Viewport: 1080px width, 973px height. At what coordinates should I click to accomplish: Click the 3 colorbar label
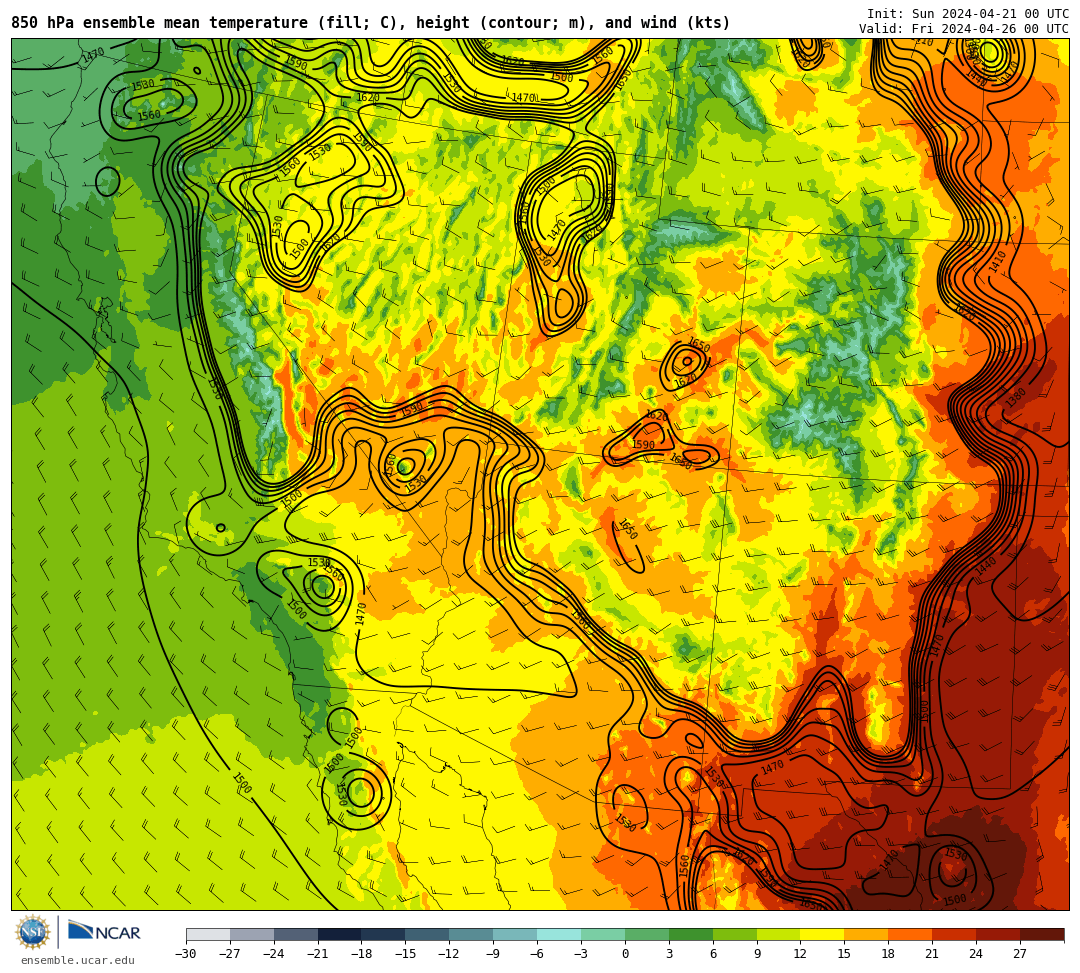[x=669, y=954]
